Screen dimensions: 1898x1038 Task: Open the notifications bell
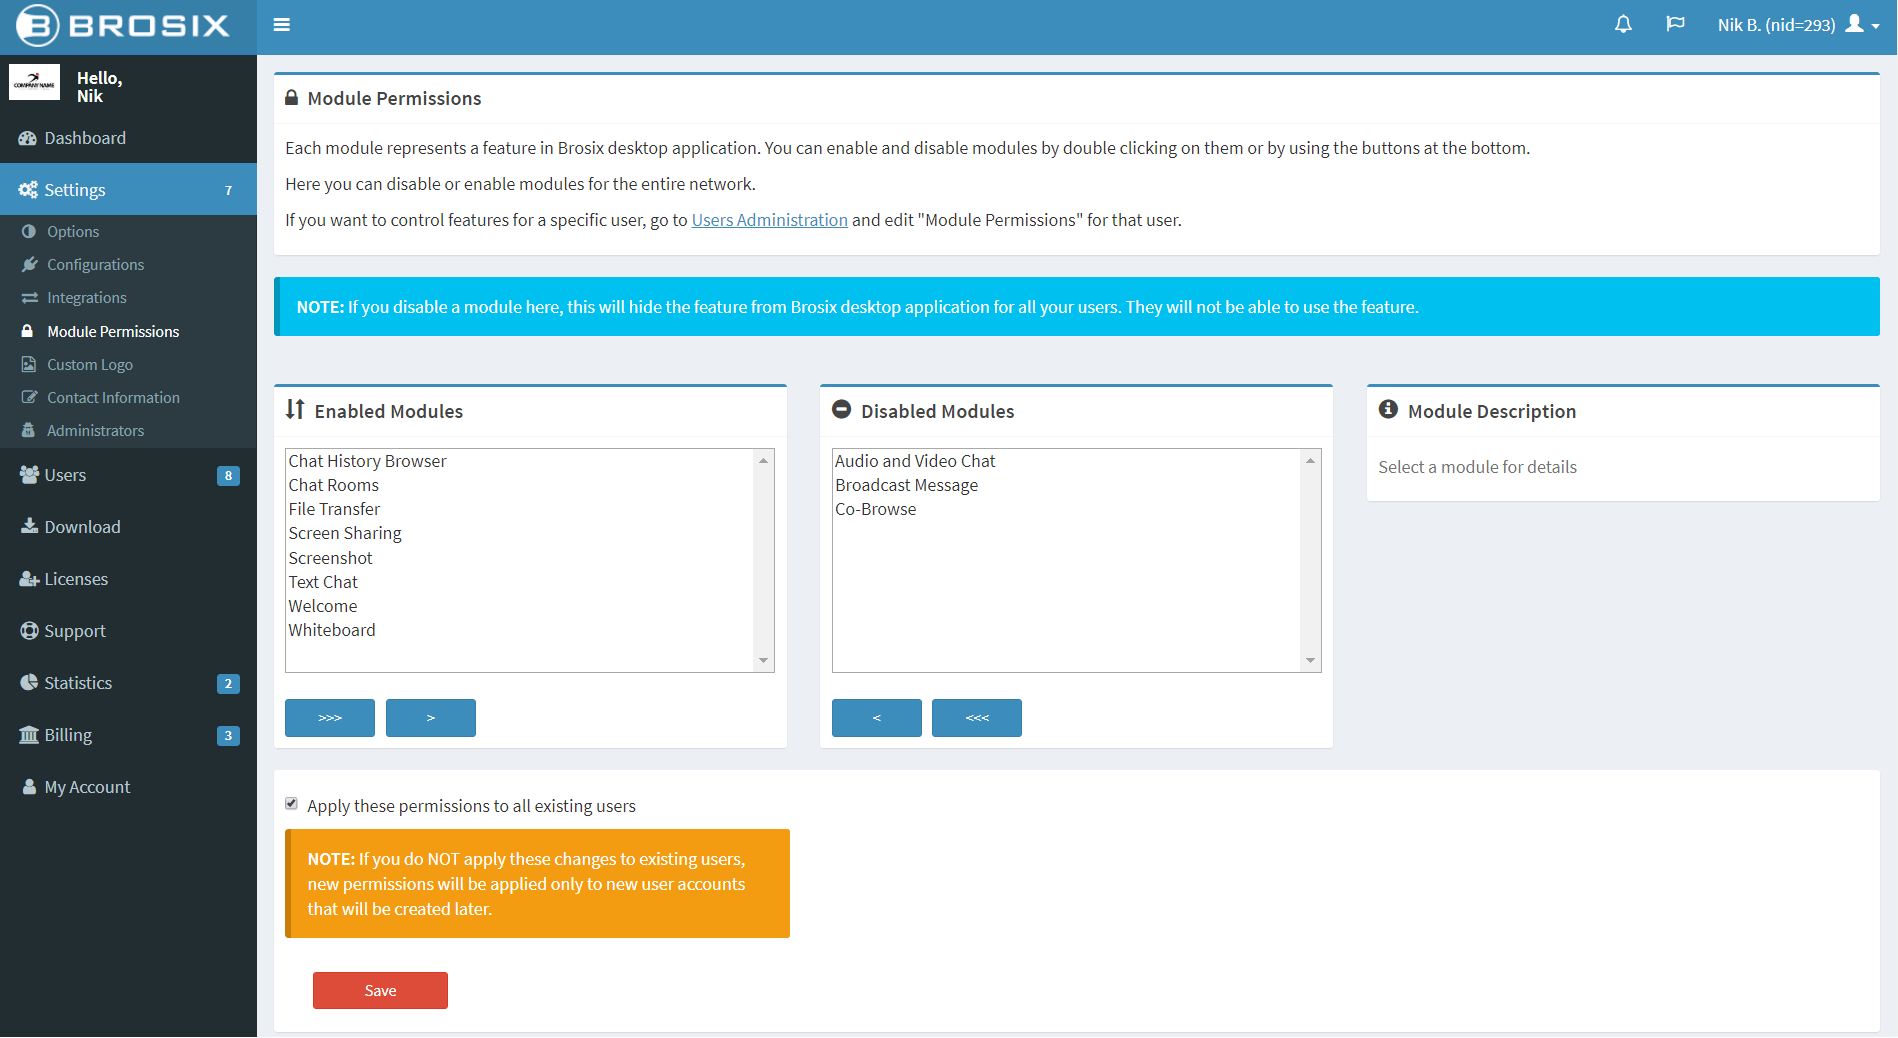click(x=1623, y=25)
